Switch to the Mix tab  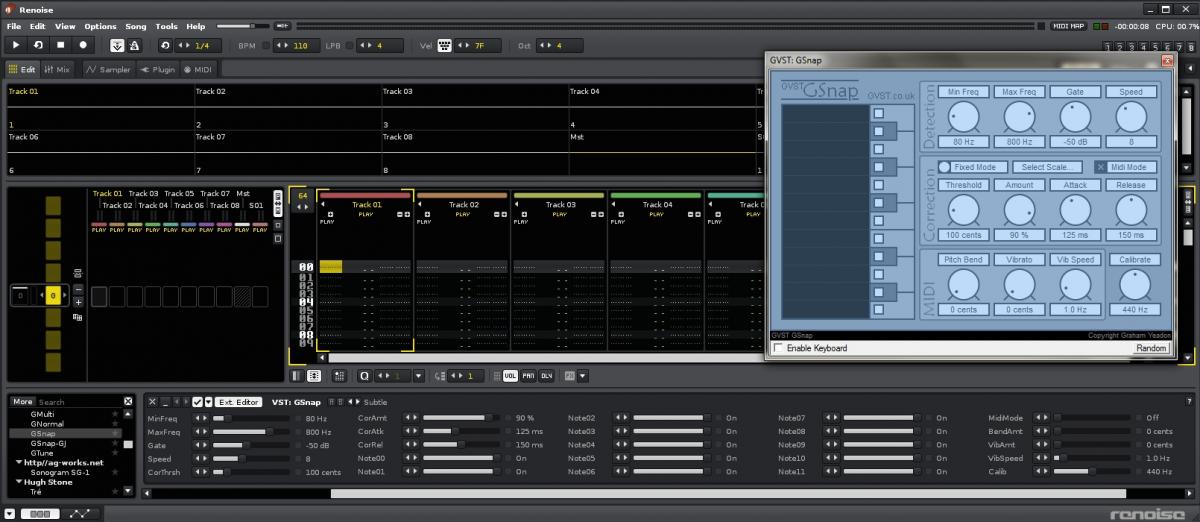click(56, 69)
